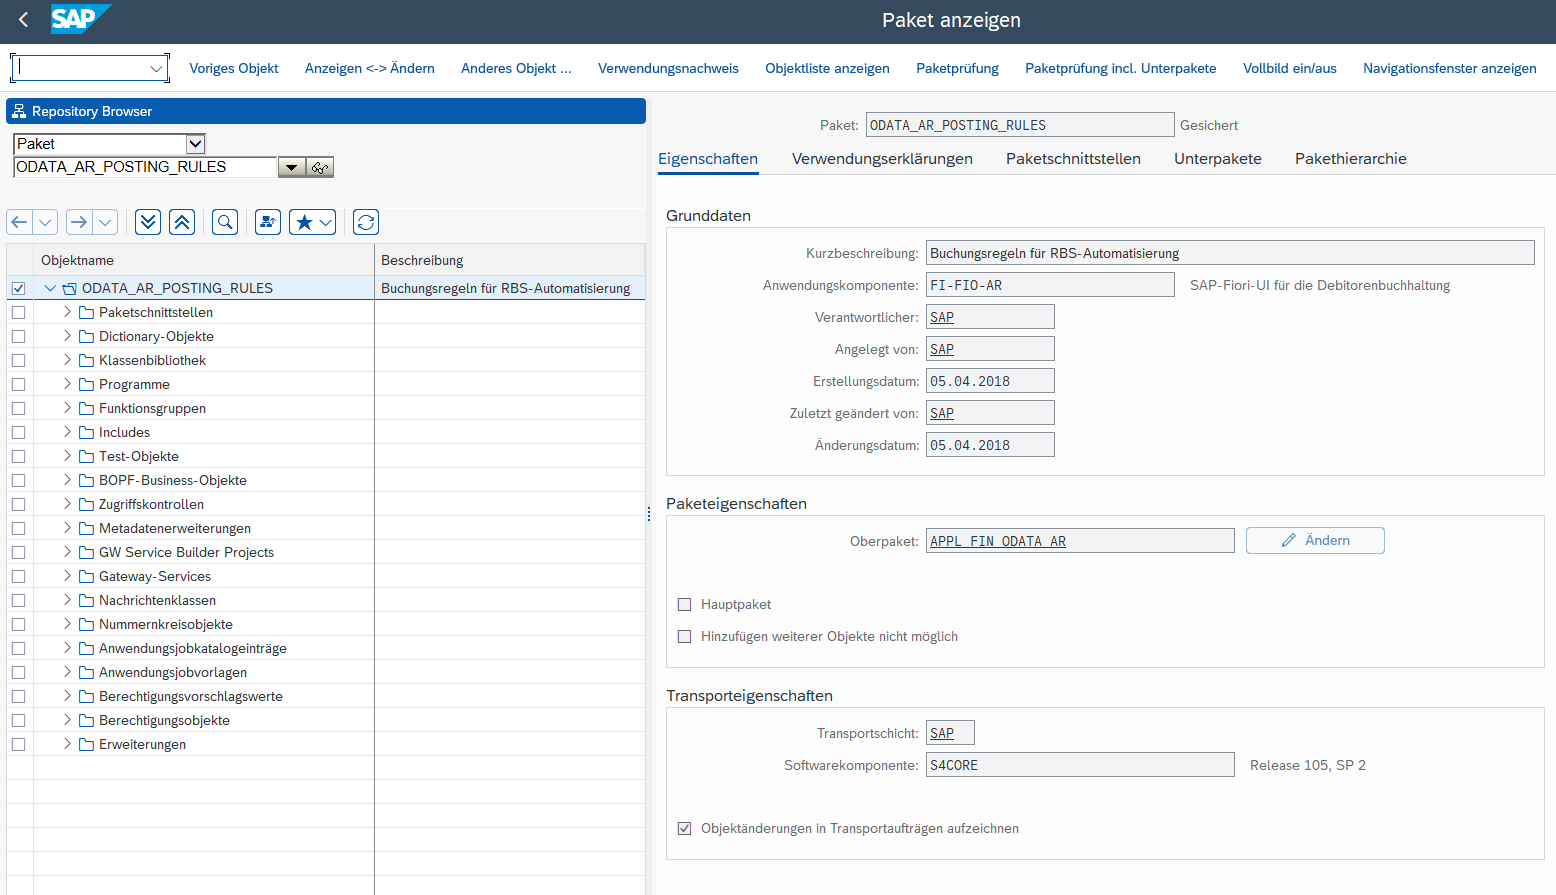Click the refresh object list icon
1556x895 pixels.
(366, 222)
